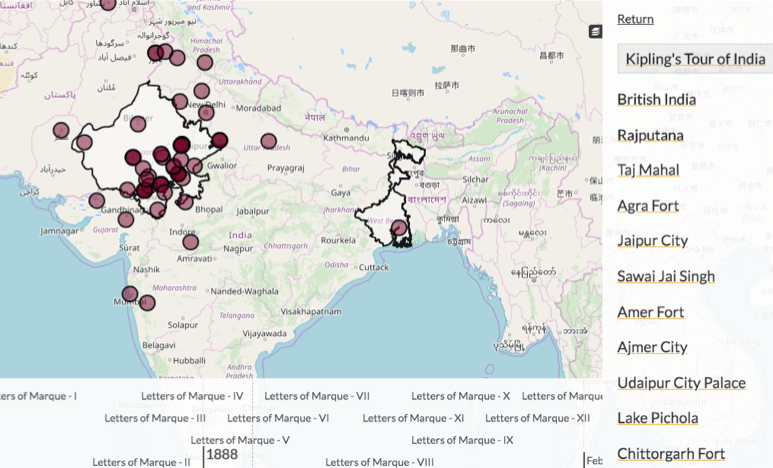The height and width of the screenshot is (468, 773).
Task: Click the 1888 year marker on timeline
Action: [x=222, y=455]
